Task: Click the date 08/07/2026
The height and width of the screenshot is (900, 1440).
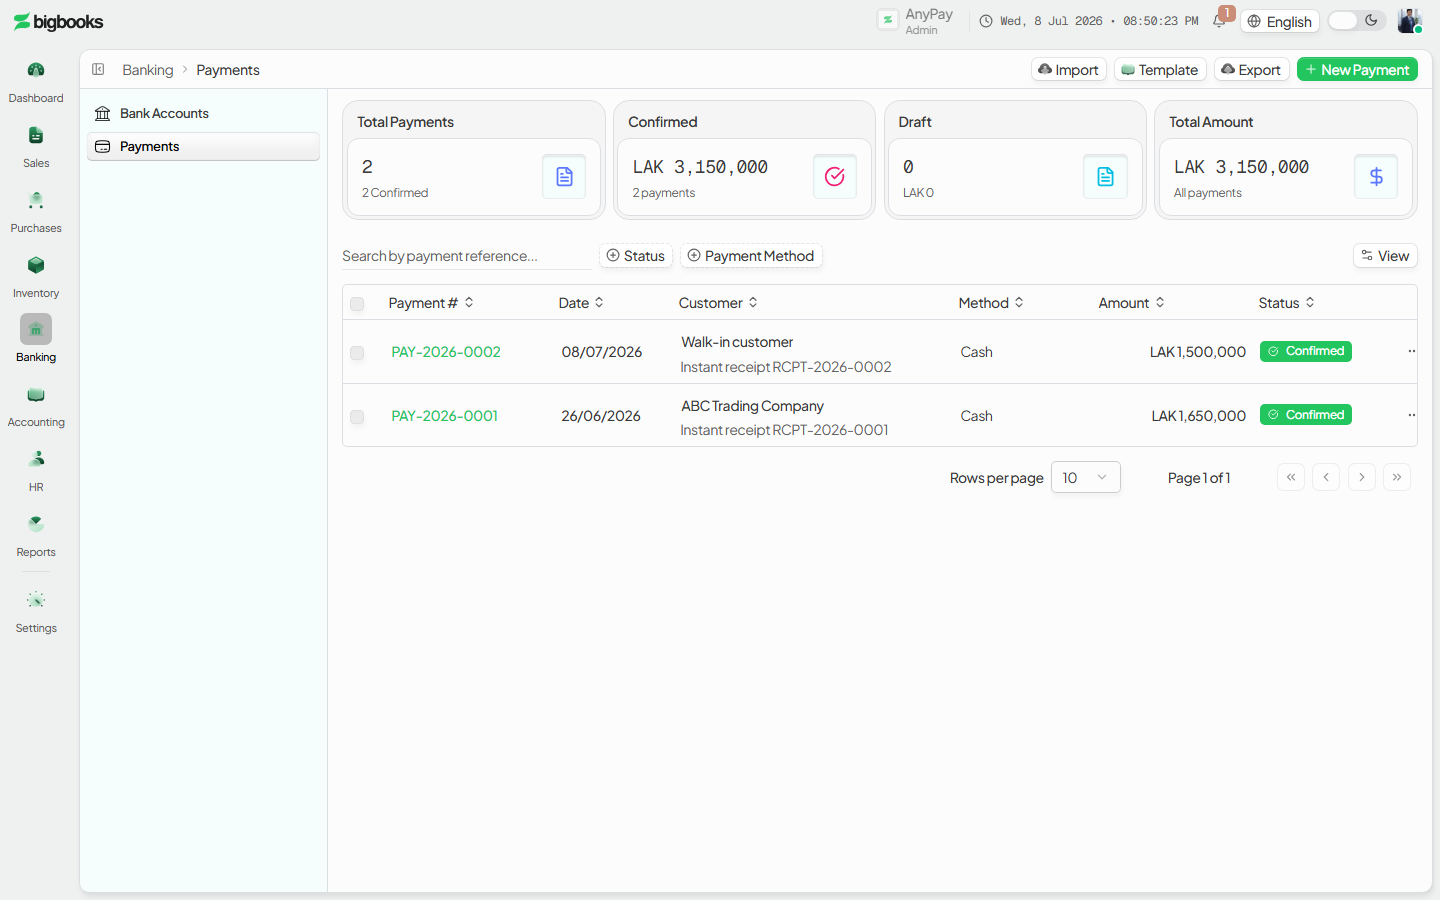Action: pos(602,352)
